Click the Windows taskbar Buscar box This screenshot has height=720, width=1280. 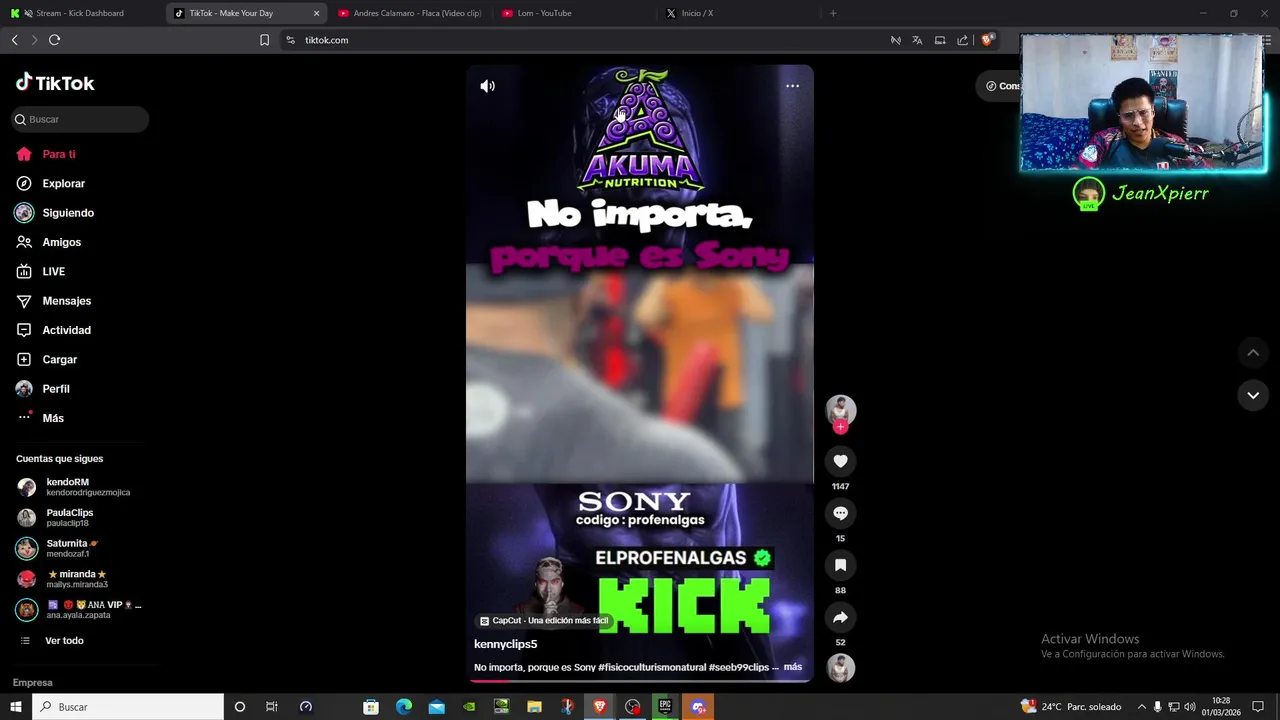pyautogui.click(x=128, y=707)
